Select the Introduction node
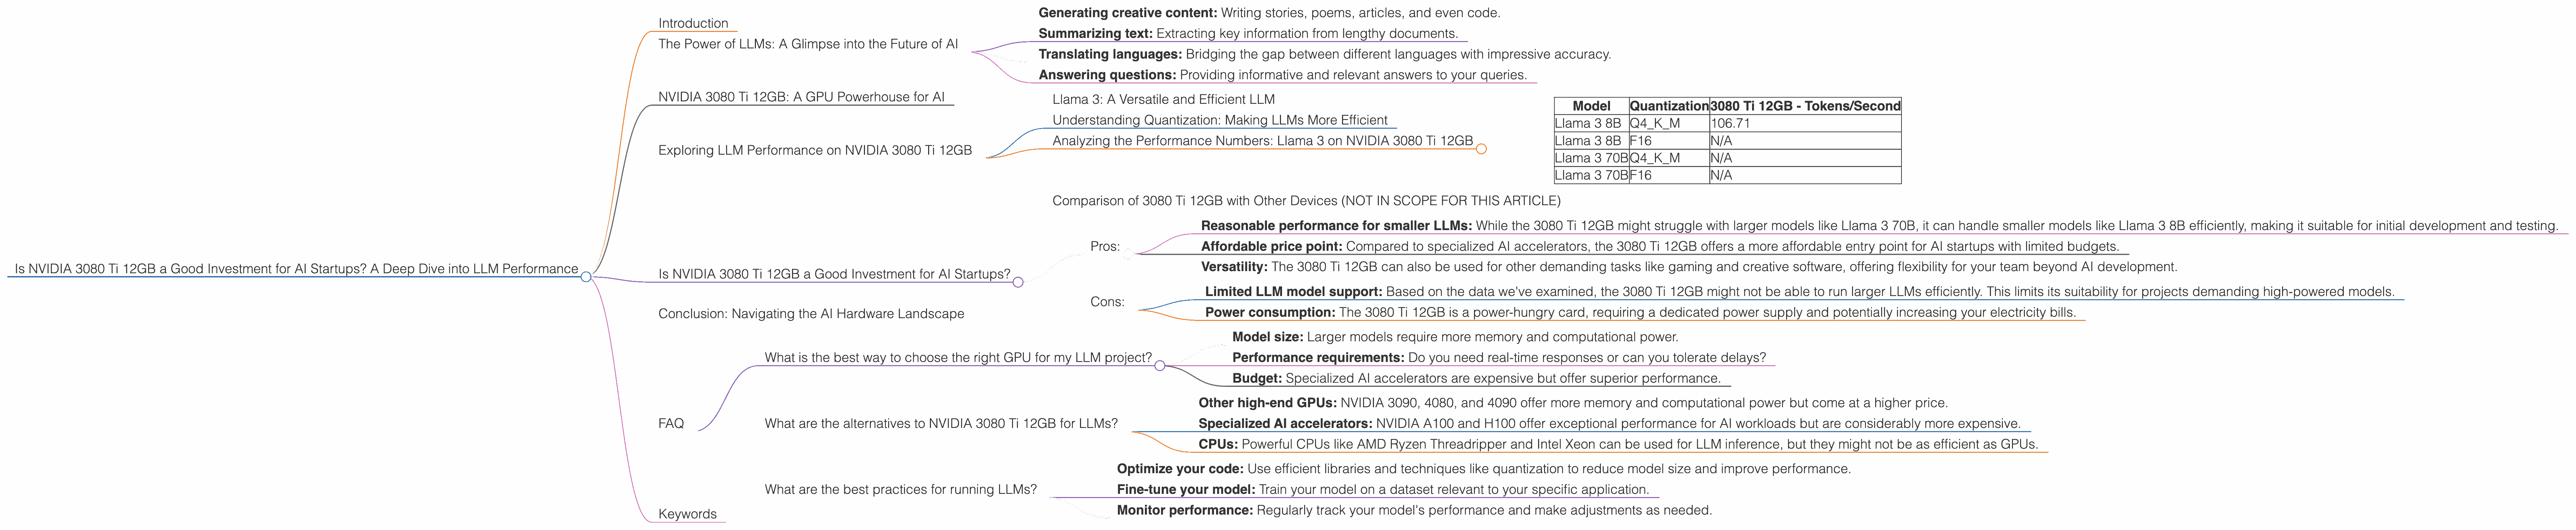This screenshot has height=530, width=2576. click(x=693, y=24)
